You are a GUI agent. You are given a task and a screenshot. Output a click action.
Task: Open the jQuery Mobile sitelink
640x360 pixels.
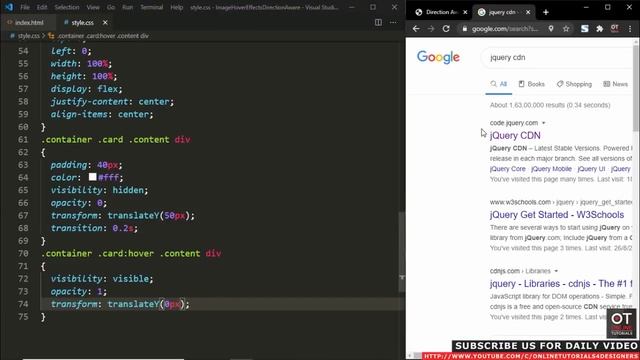551,169
